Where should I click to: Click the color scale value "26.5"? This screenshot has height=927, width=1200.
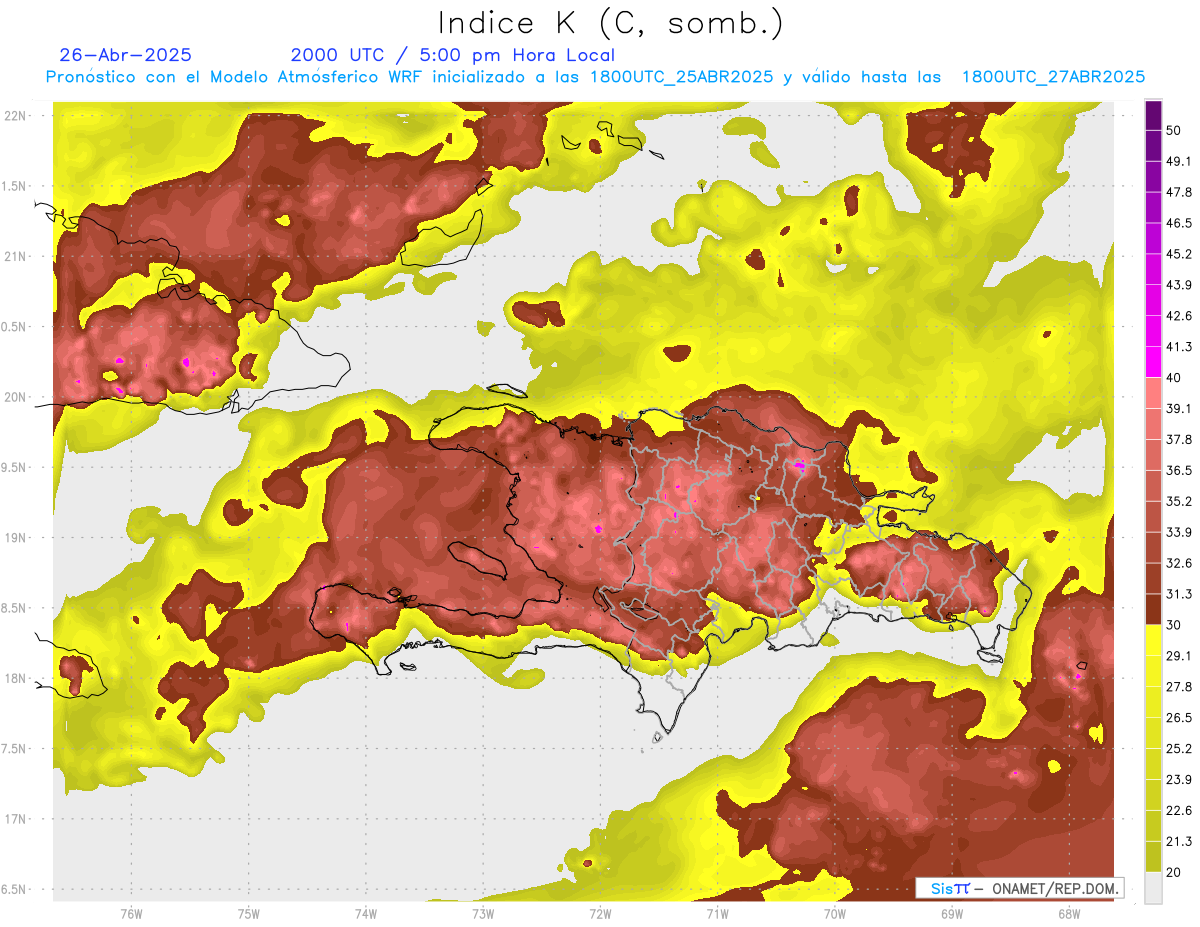point(1179,717)
